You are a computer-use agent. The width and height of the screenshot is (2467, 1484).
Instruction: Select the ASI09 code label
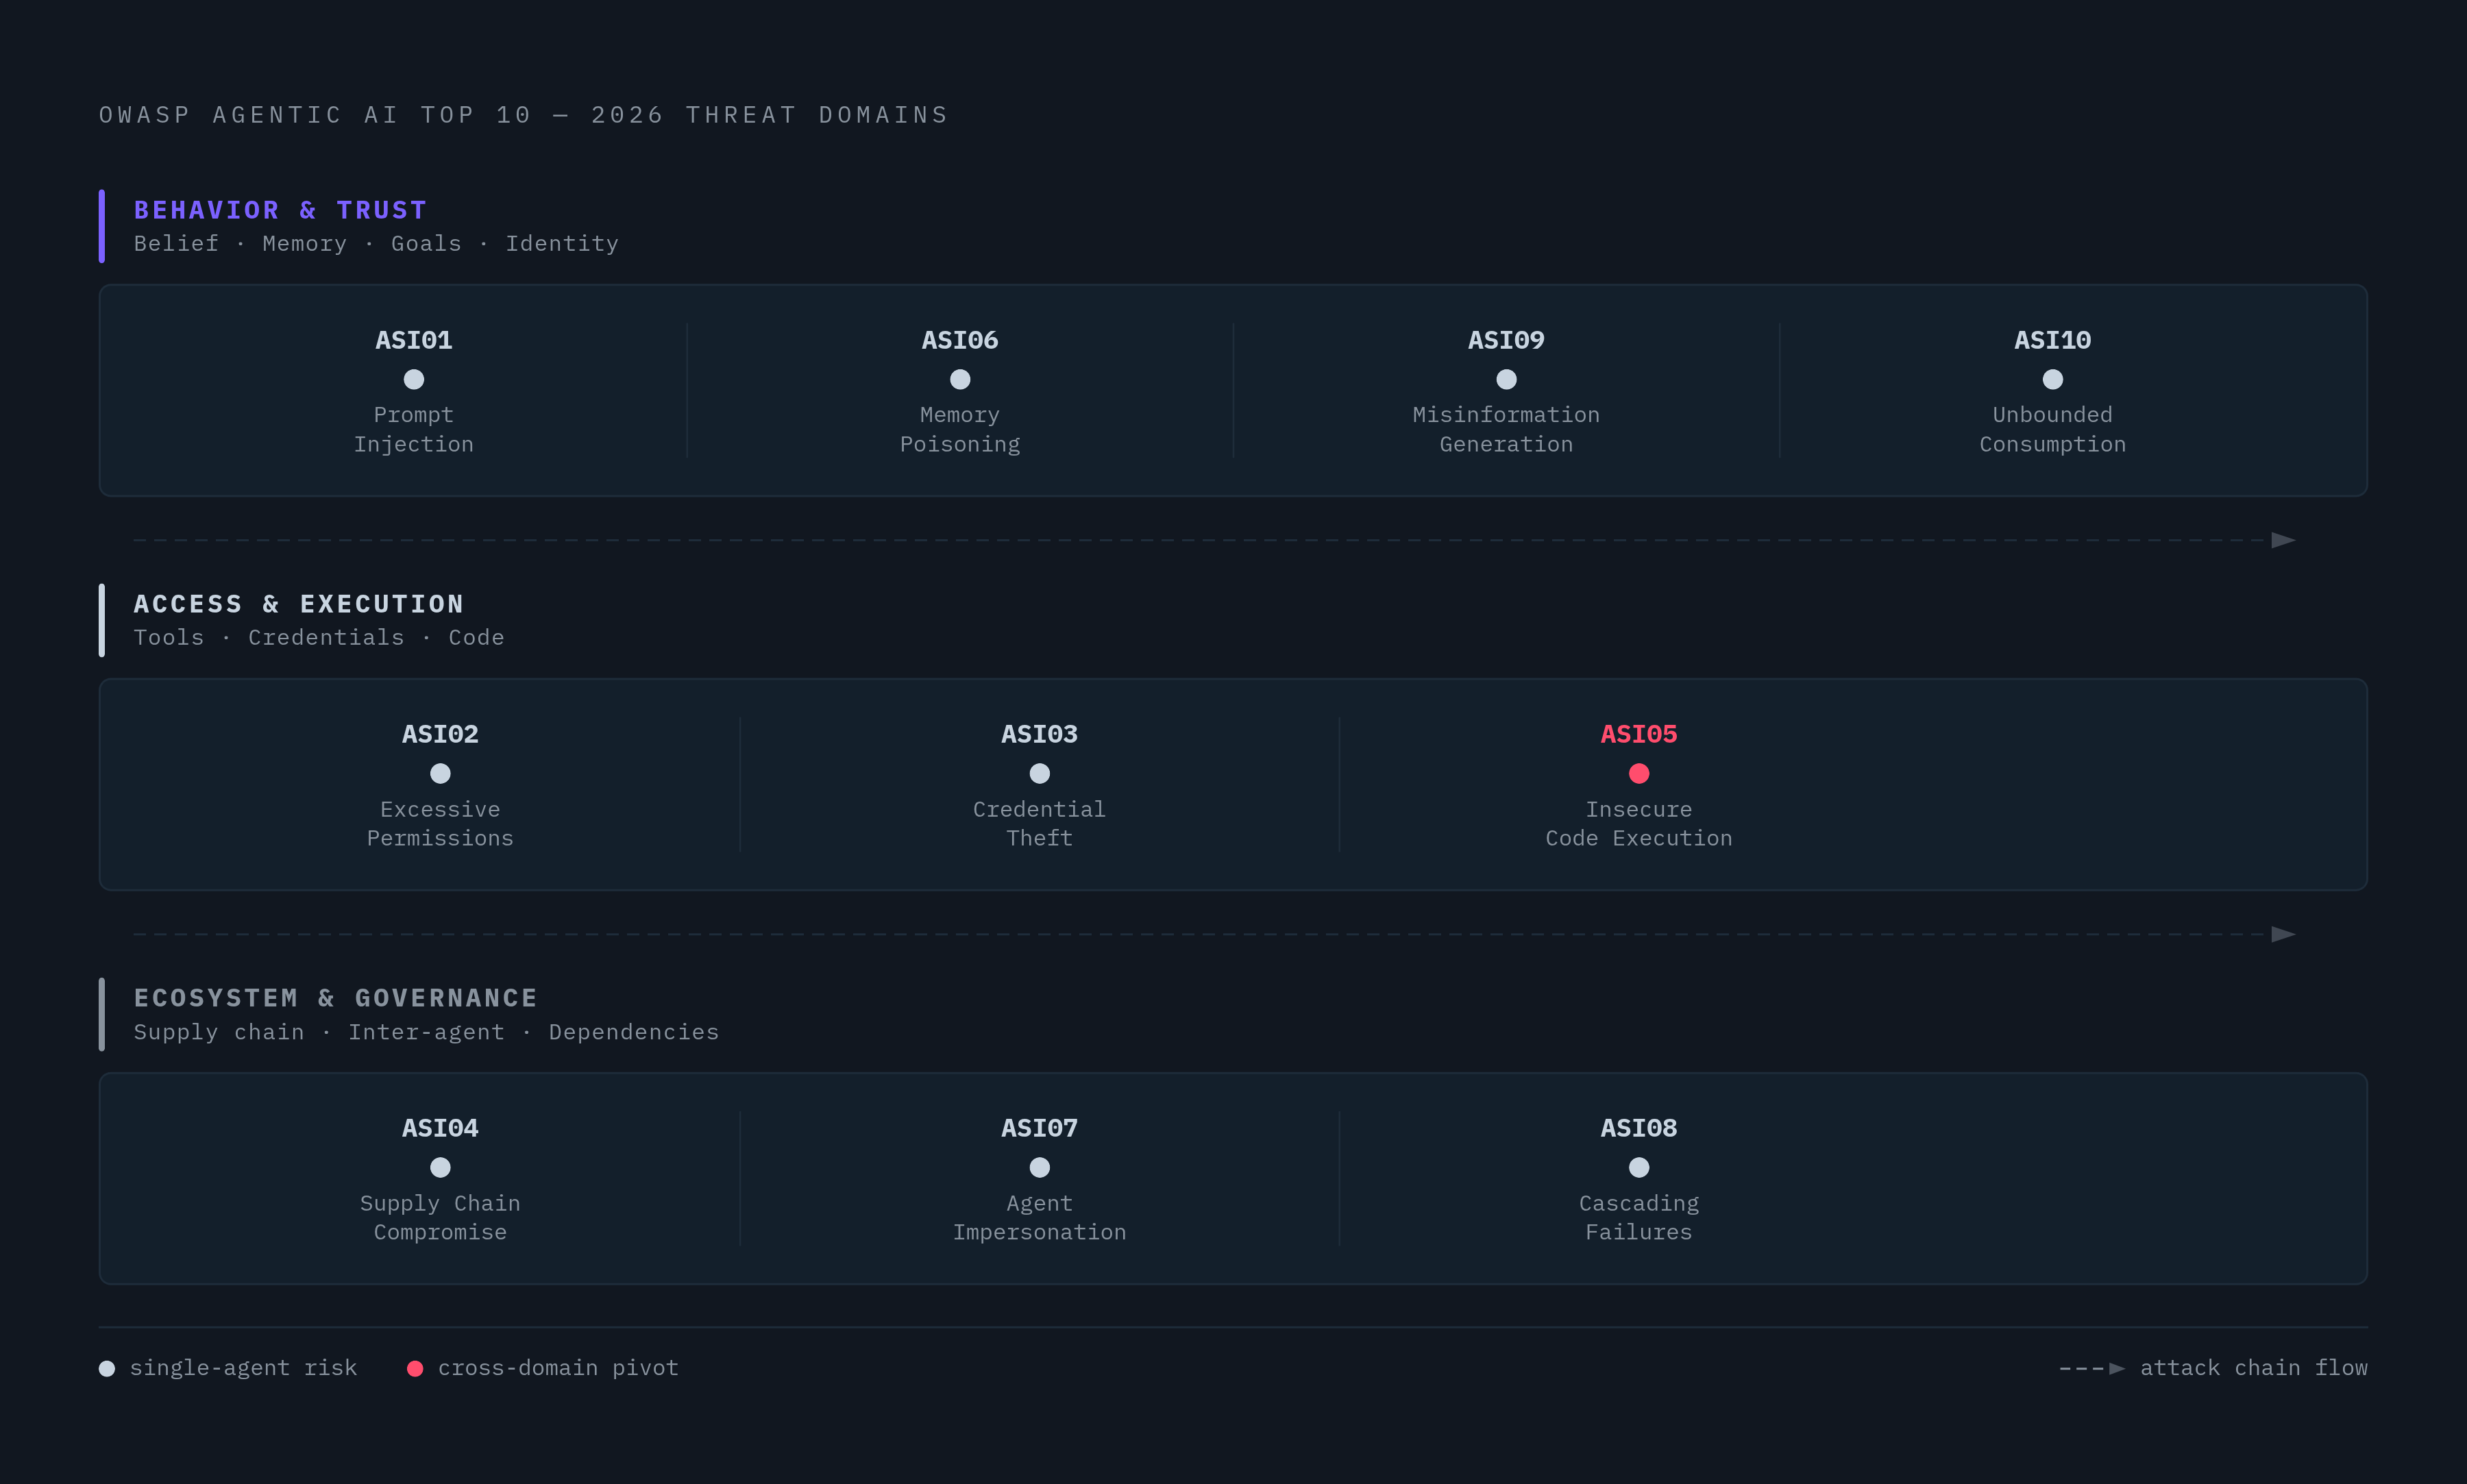(1506, 340)
